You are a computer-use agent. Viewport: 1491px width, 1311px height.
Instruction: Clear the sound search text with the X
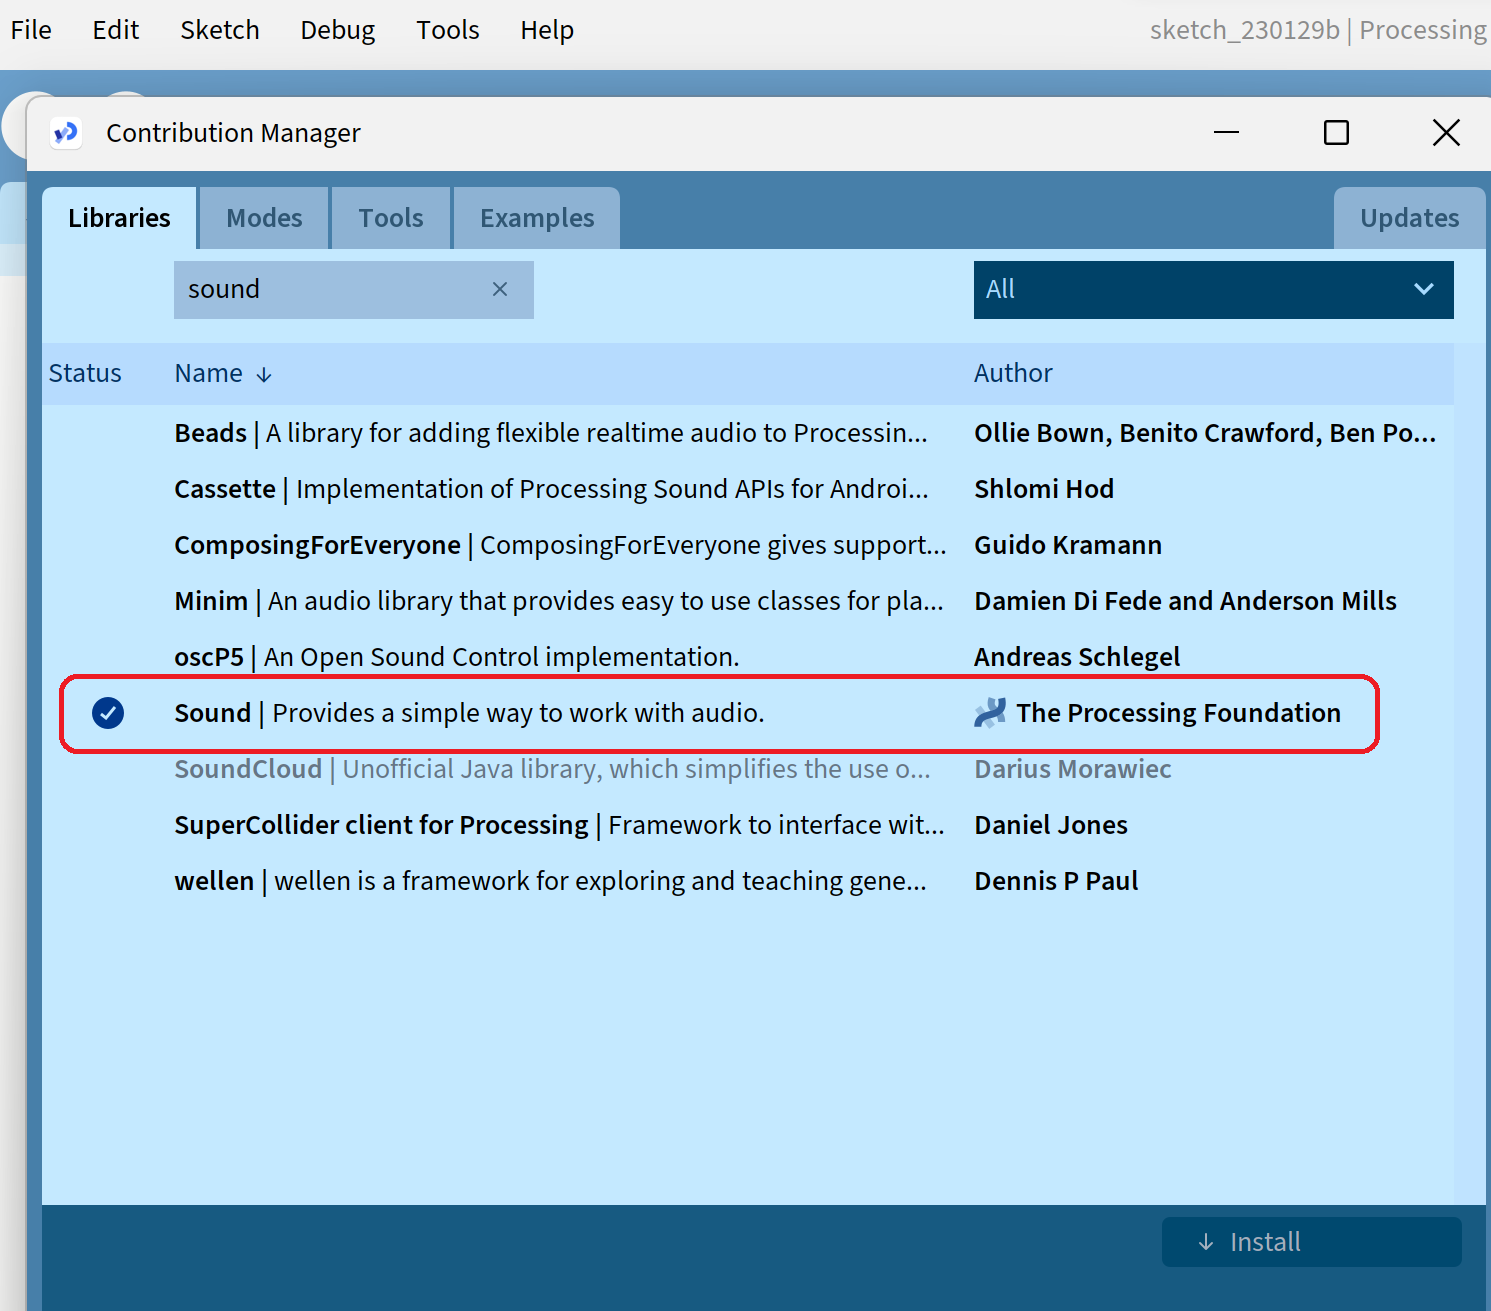click(500, 289)
